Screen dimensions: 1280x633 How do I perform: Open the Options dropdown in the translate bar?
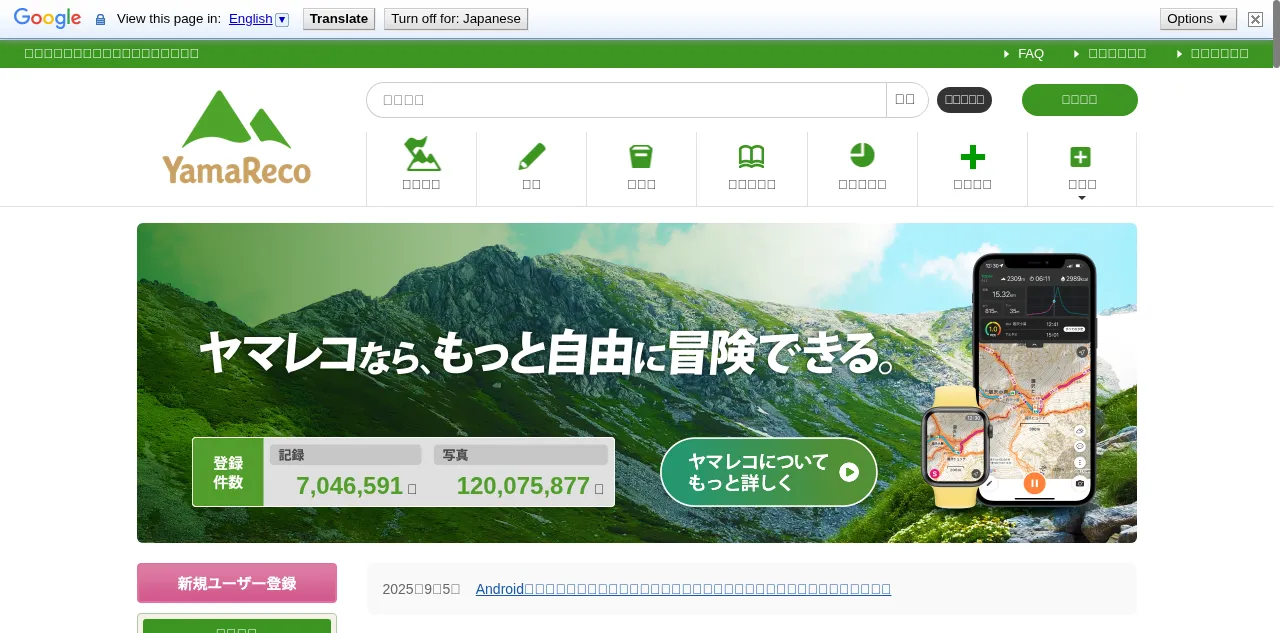(x=1198, y=19)
